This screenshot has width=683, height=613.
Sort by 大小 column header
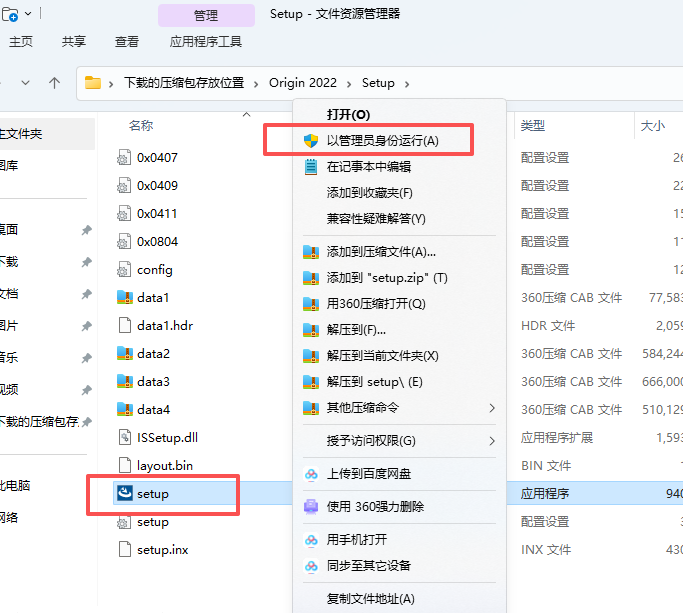pos(653,125)
